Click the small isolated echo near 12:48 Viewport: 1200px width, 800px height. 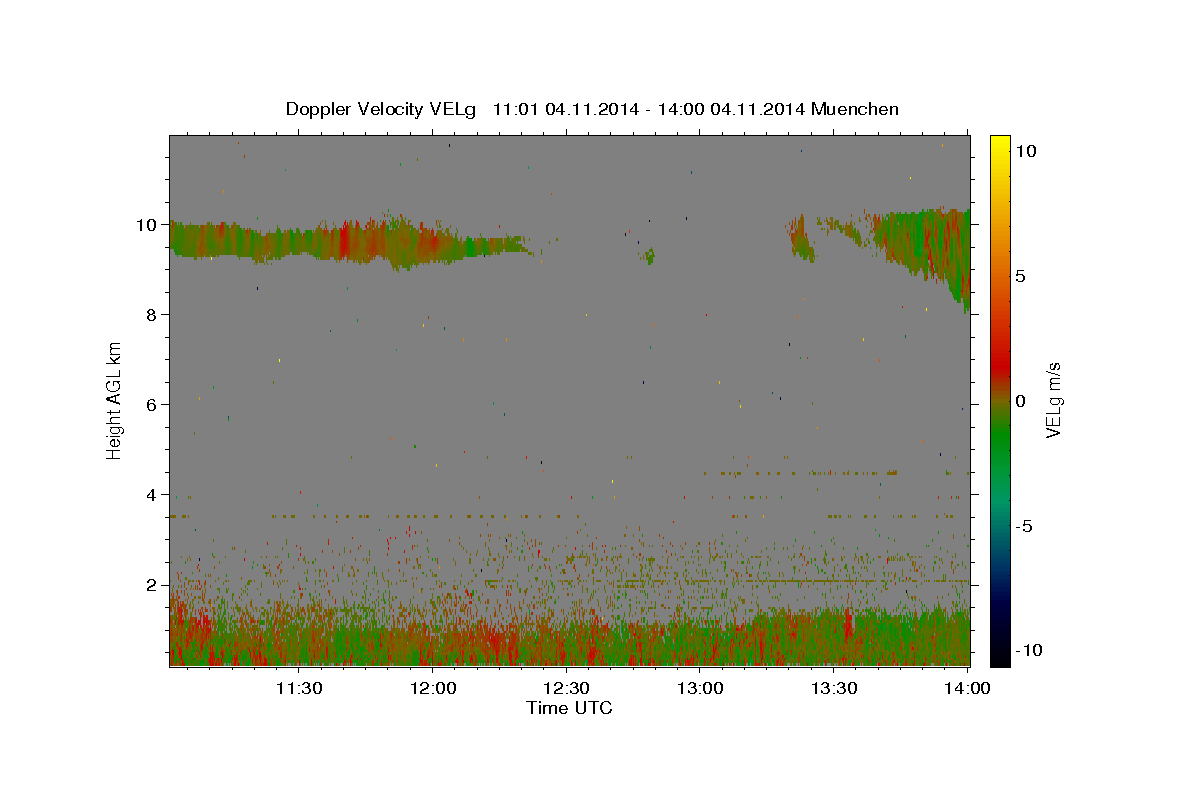point(650,257)
